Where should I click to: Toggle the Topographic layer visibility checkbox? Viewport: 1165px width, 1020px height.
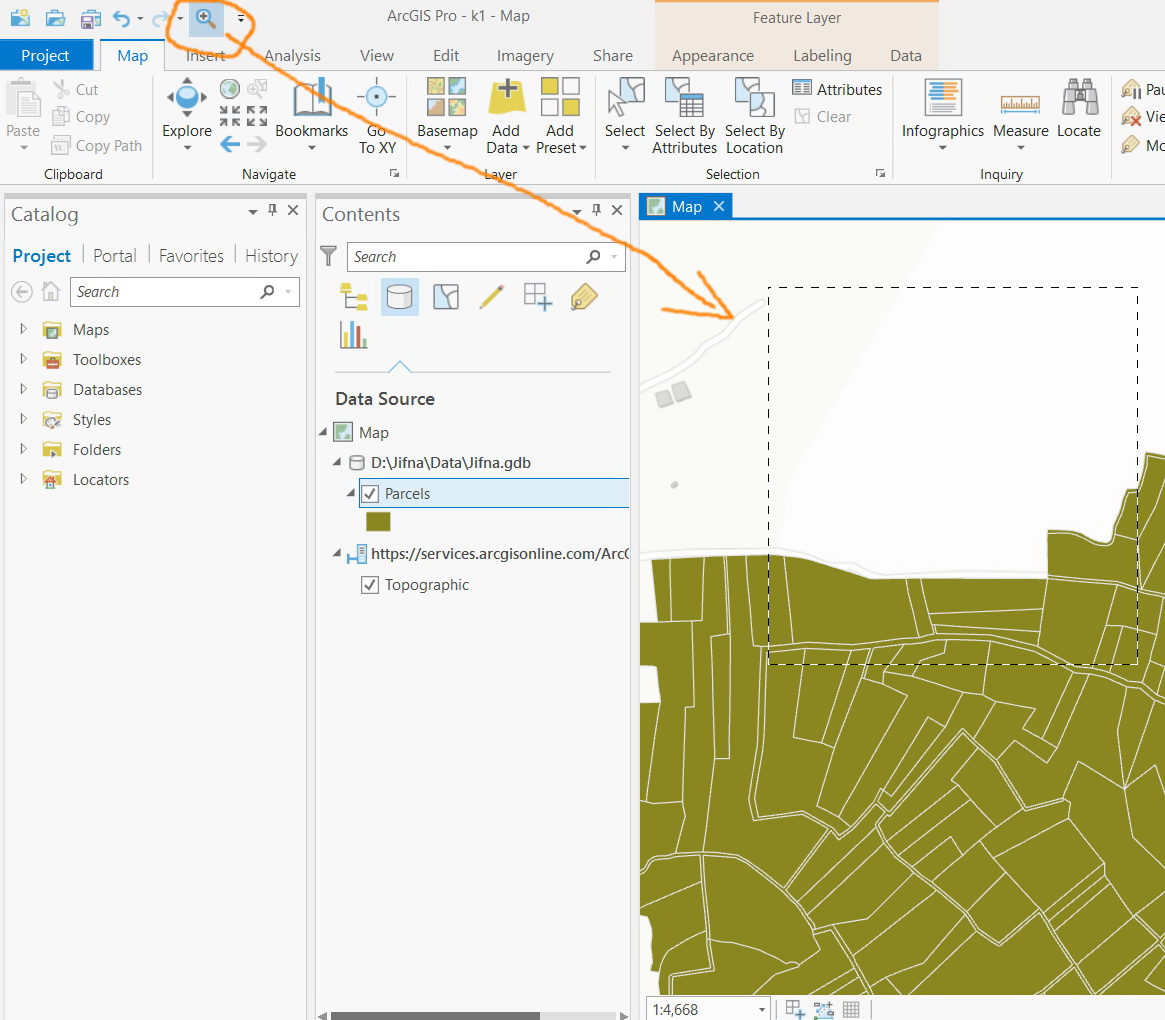370,585
